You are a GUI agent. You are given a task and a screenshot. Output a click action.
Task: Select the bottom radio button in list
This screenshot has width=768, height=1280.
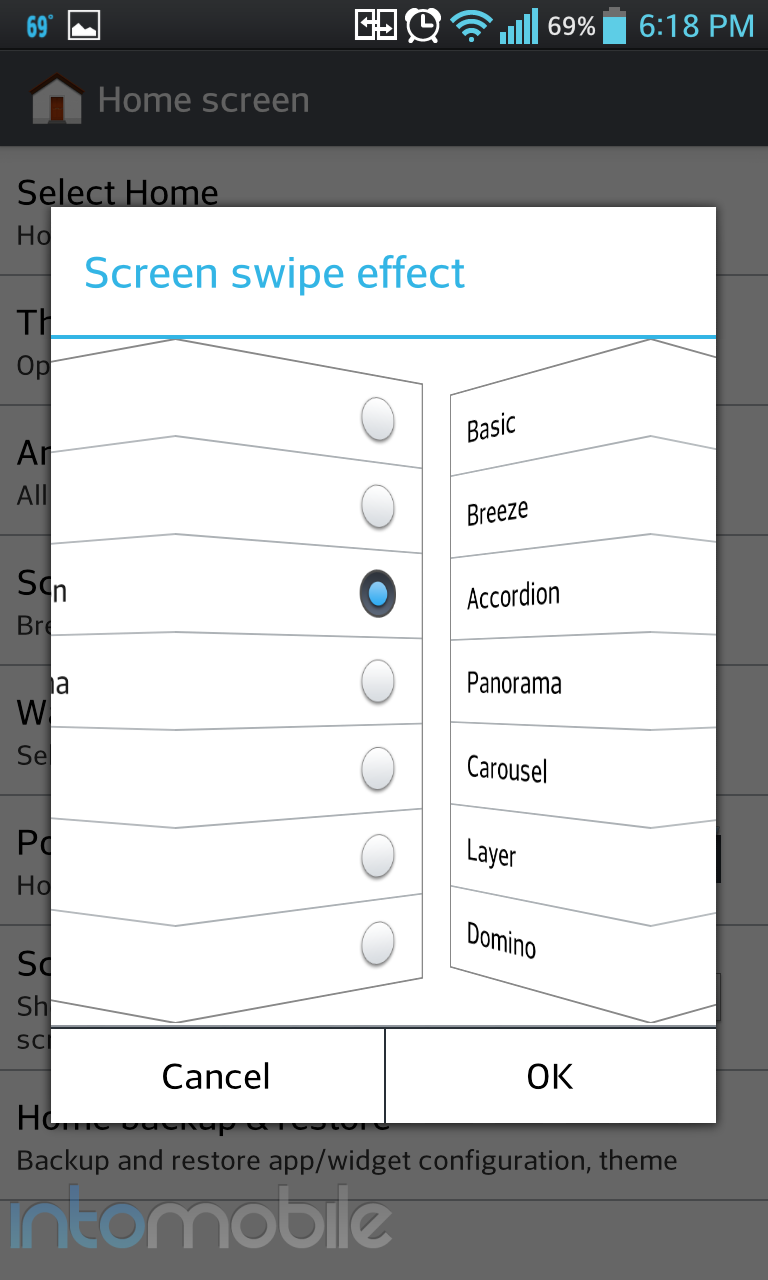click(378, 943)
